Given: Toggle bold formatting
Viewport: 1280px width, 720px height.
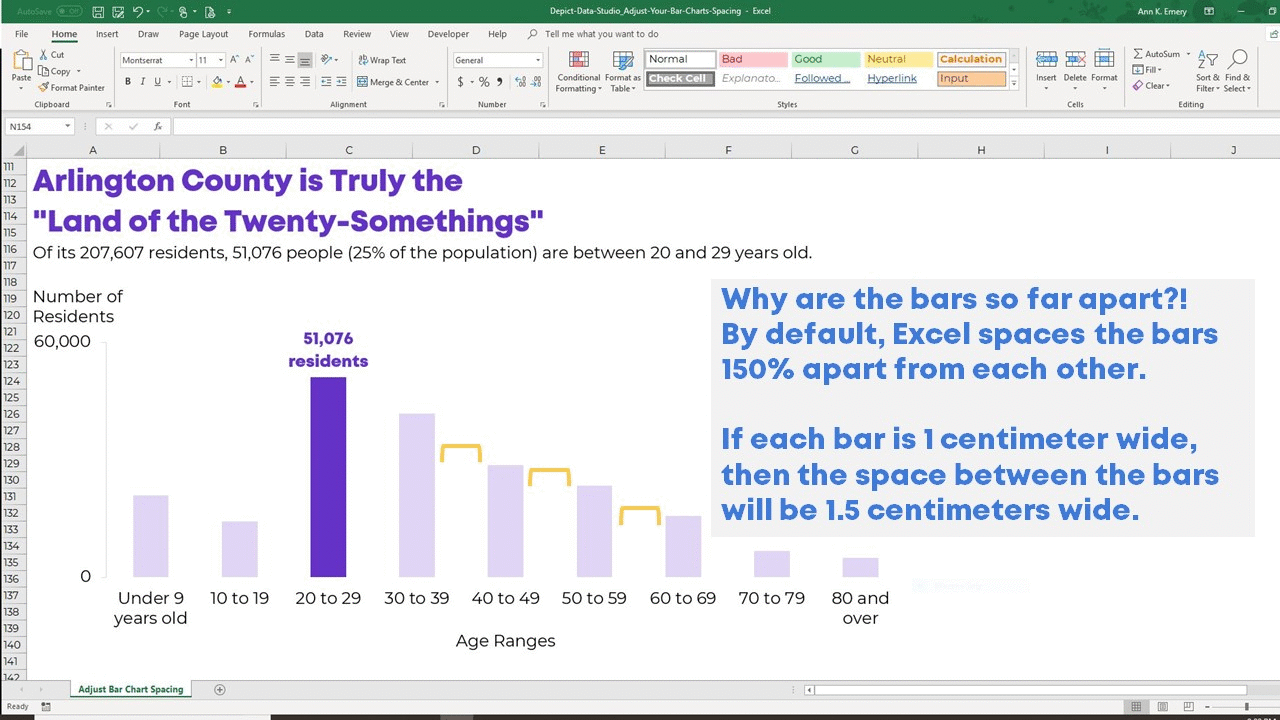Looking at the screenshot, I should pyautogui.click(x=128, y=81).
